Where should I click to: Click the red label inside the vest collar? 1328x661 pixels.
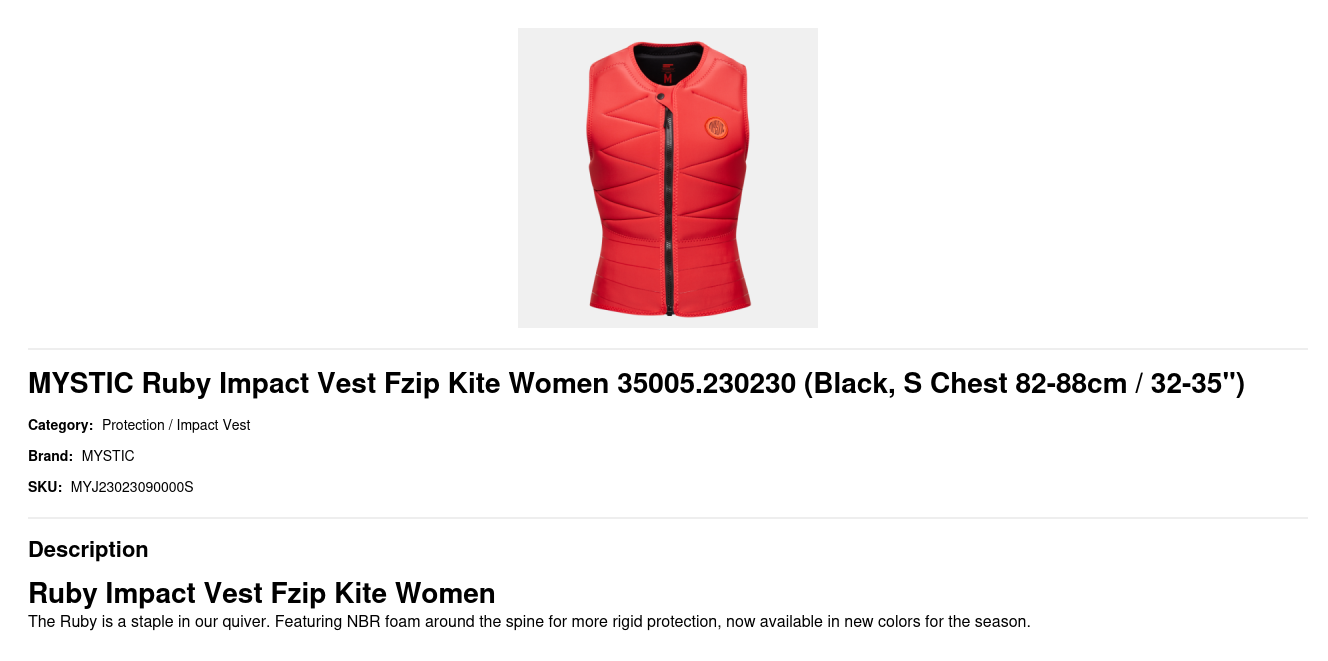pyautogui.click(x=668, y=73)
